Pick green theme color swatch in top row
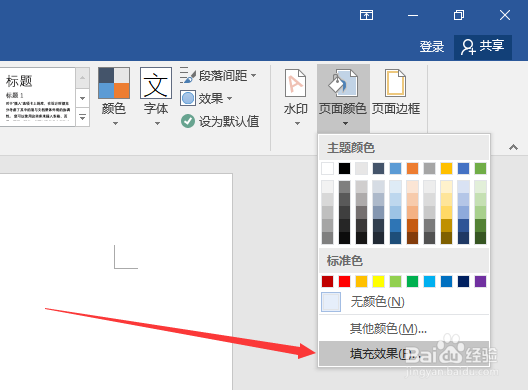Screen dimensions: 528x390 tap(481, 168)
